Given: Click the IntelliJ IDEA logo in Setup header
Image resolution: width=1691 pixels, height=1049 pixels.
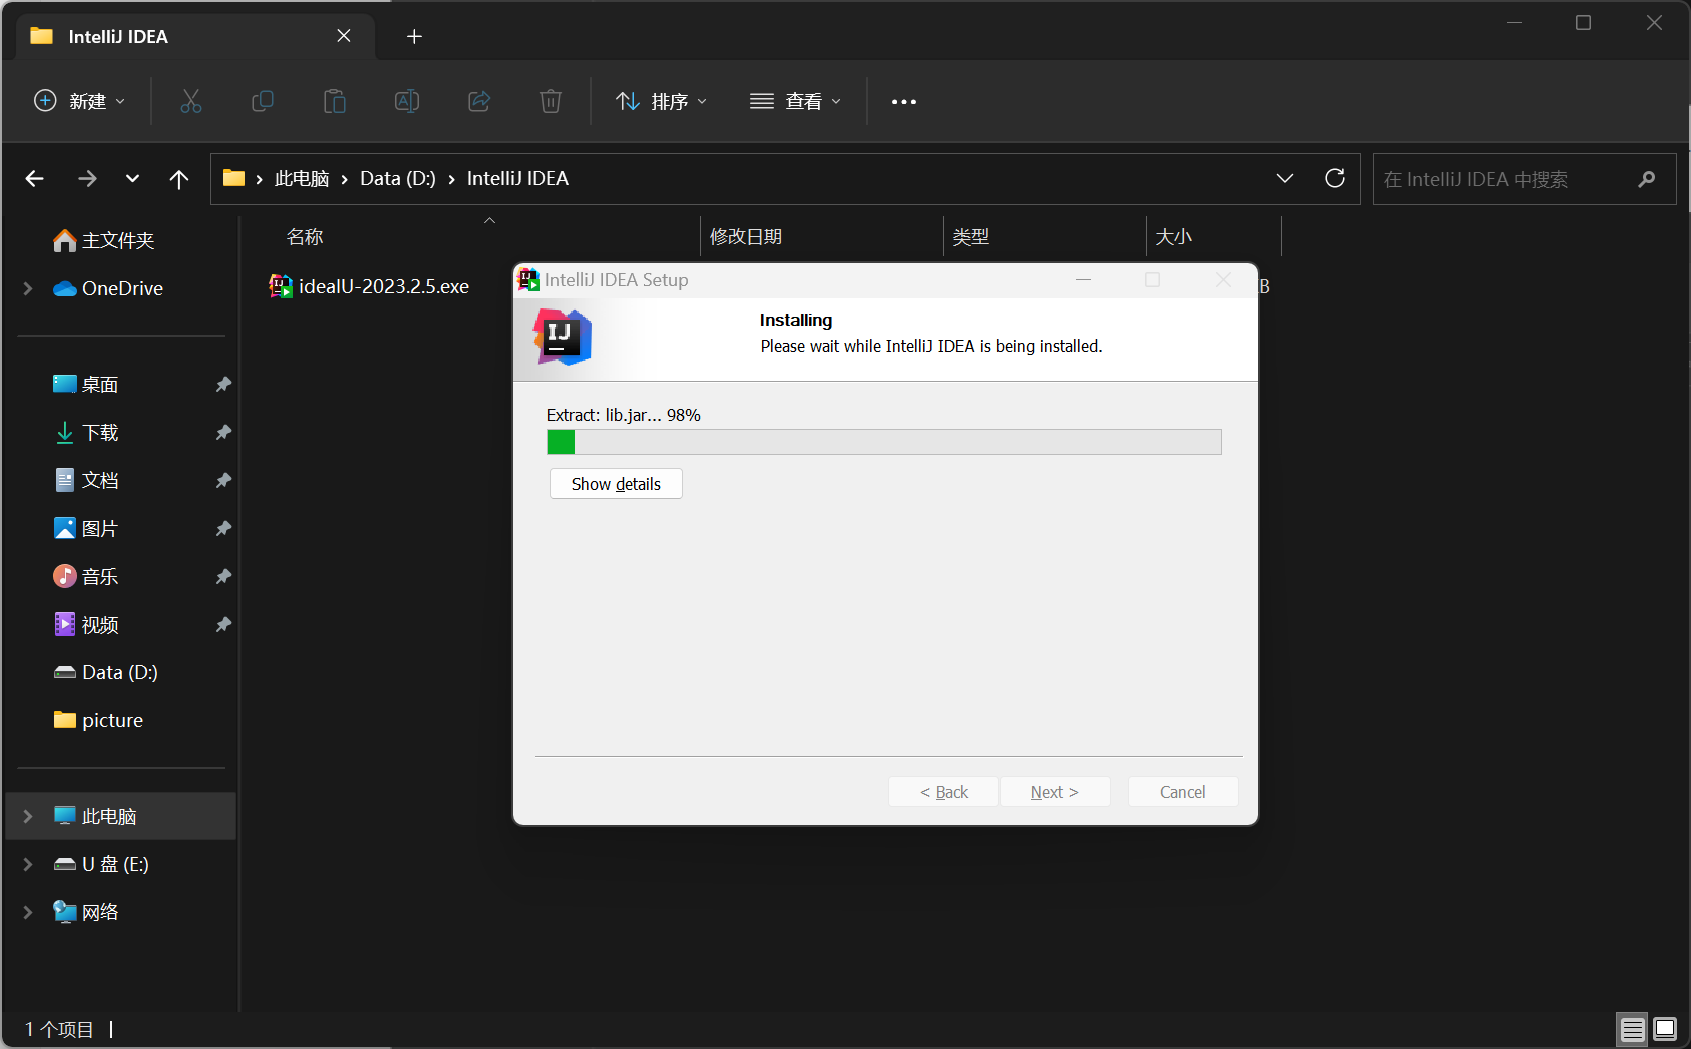Looking at the screenshot, I should 562,337.
